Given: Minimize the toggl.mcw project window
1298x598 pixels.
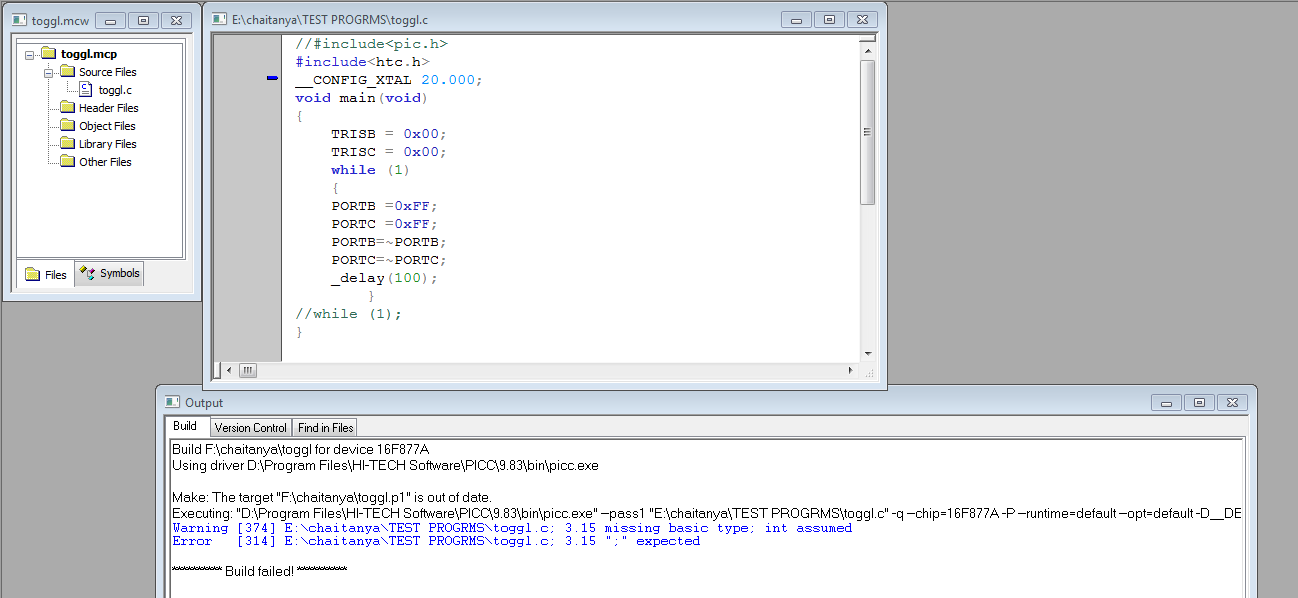Looking at the screenshot, I should click(110, 20).
